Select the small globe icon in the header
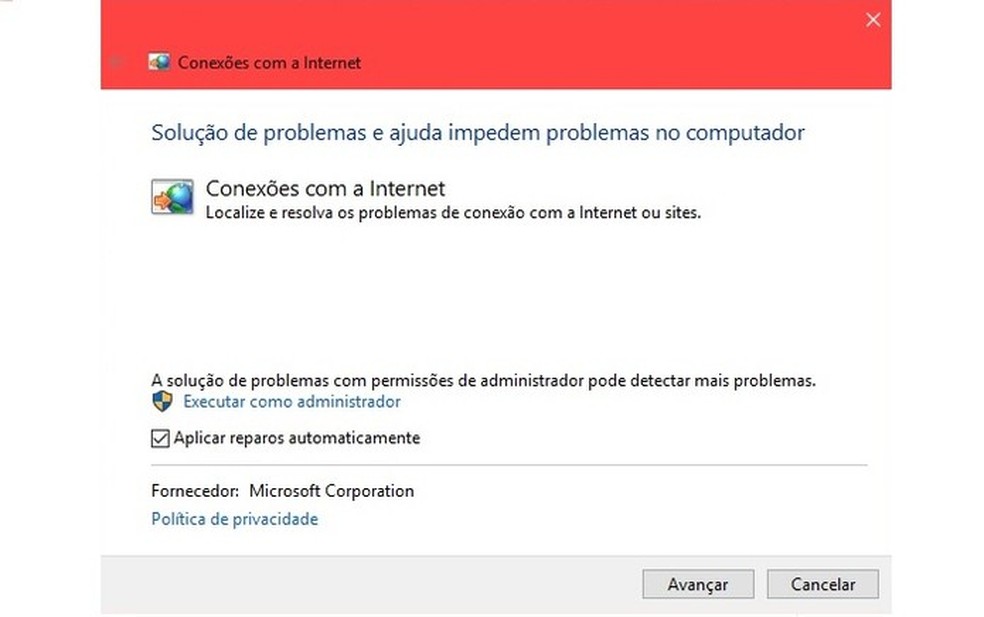984x617 pixels. tap(158, 61)
